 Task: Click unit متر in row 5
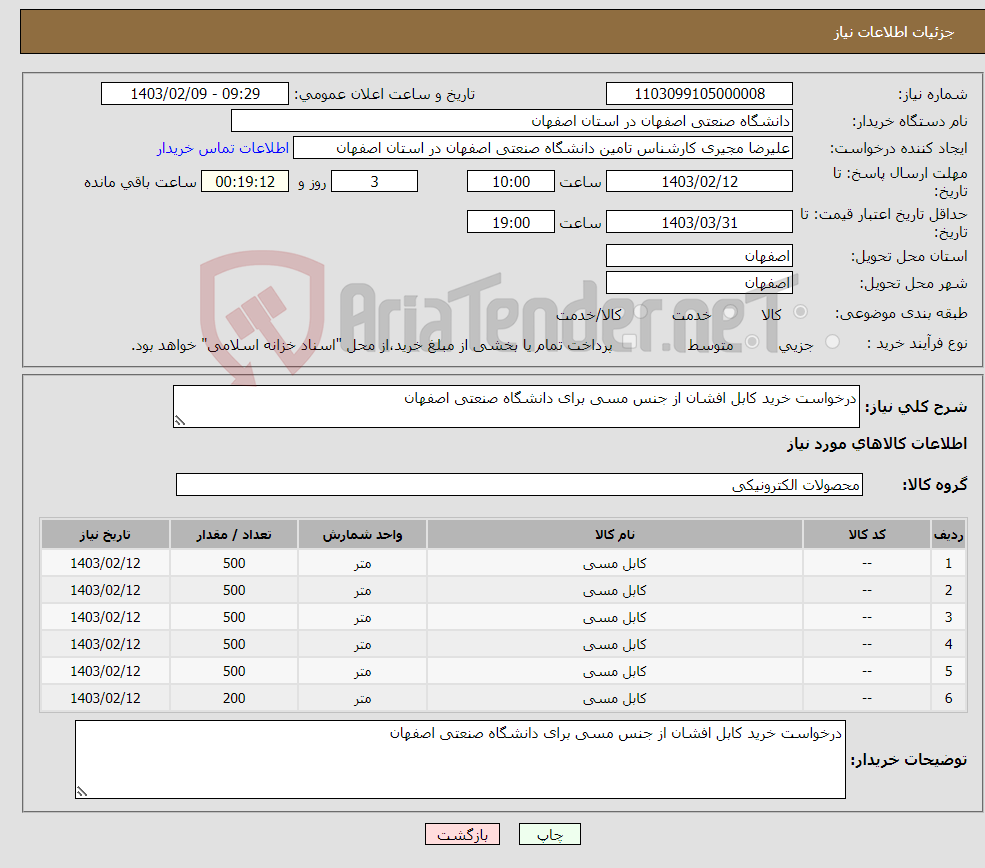point(362,671)
